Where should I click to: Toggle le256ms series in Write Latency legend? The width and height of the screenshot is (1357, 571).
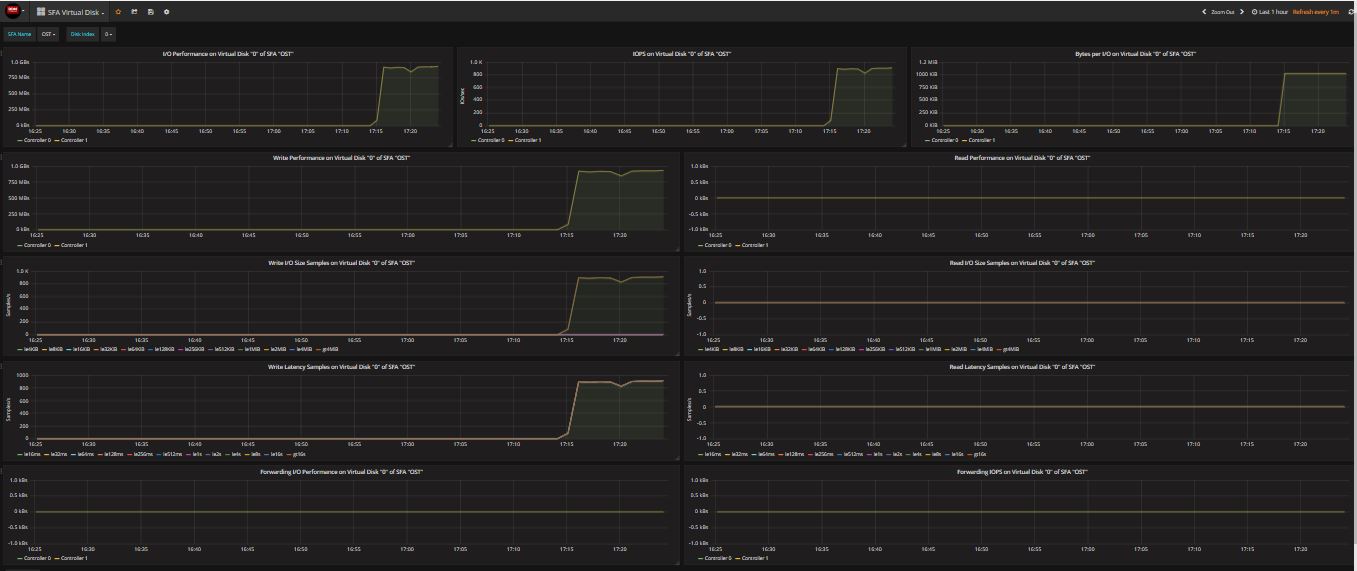(141, 454)
